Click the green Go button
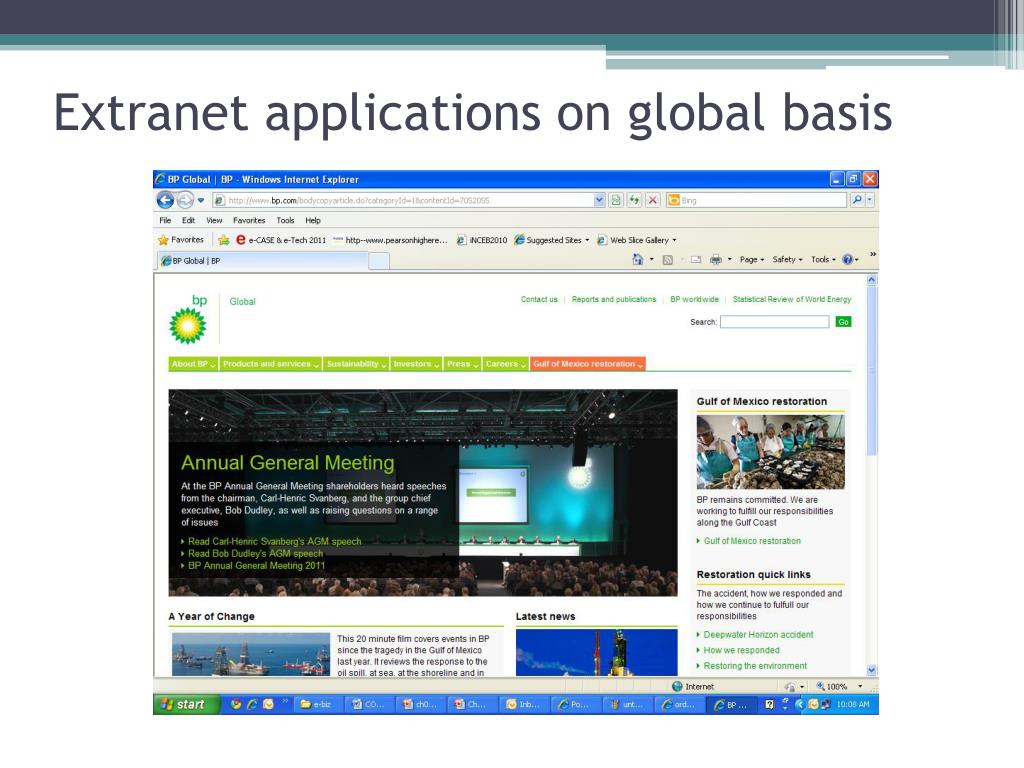Screen dimensions: 1024x768 843,322
